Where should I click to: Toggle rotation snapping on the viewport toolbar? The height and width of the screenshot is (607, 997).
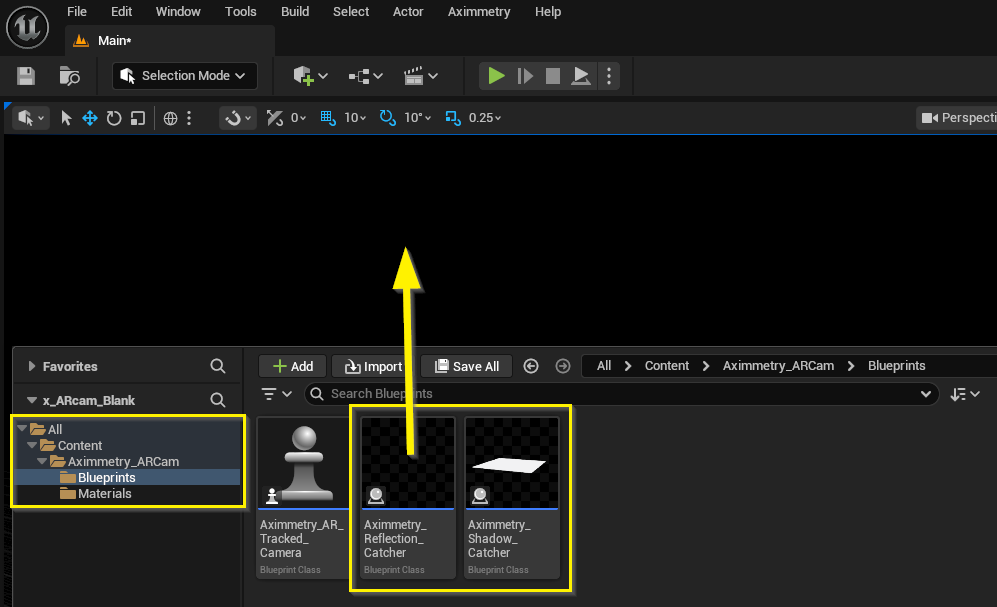[x=388, y=118]
